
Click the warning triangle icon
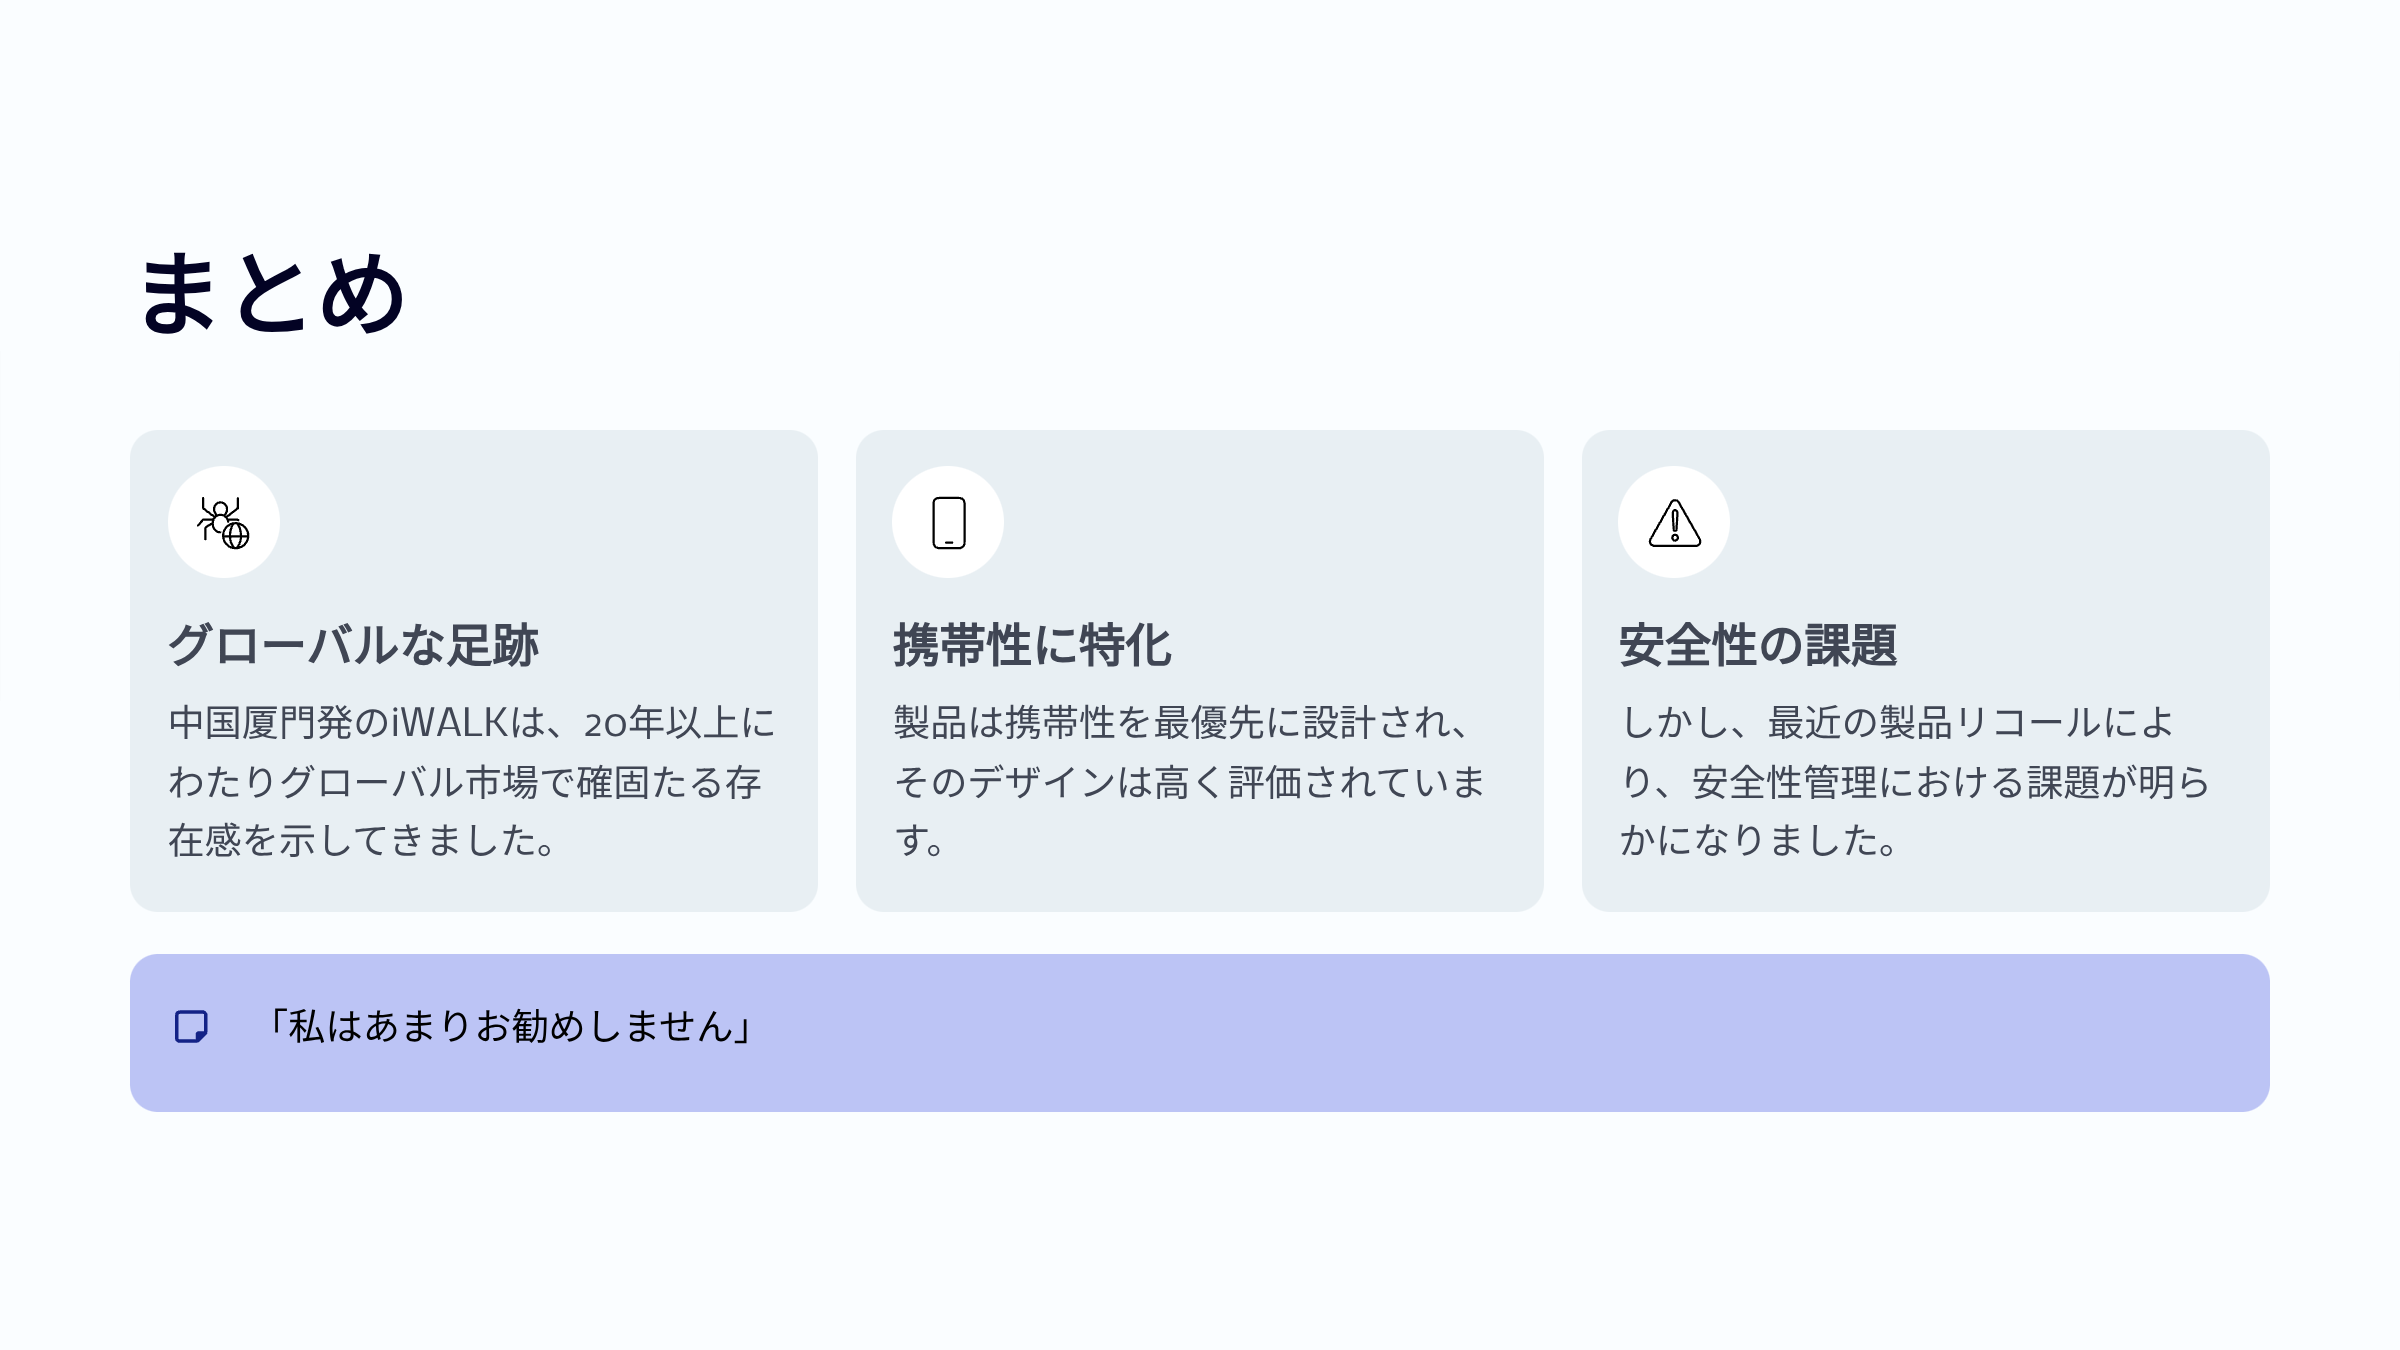point(1674,522)
